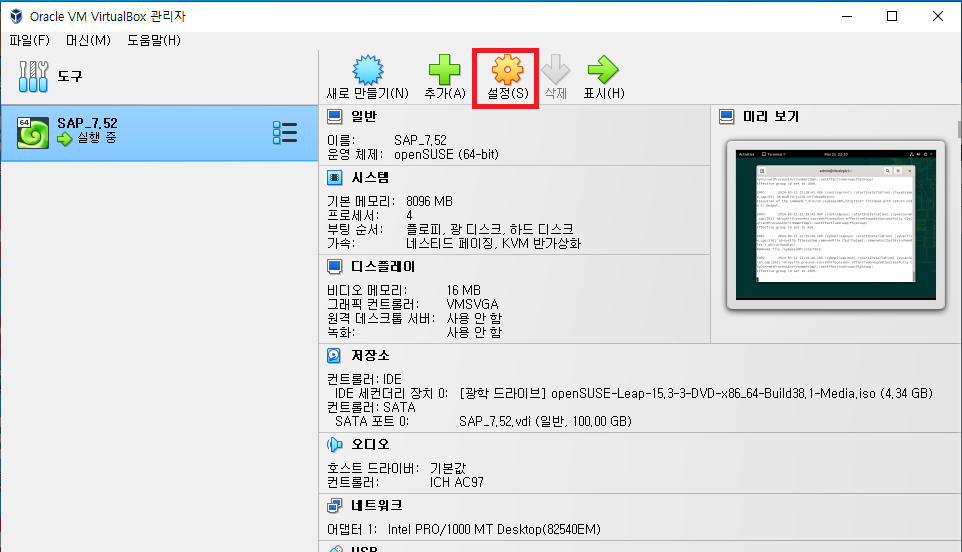Click the SAP_7.52 openSUSE VM icon
The height and width of the screenshot is (552, 962).
coord(33,132)
